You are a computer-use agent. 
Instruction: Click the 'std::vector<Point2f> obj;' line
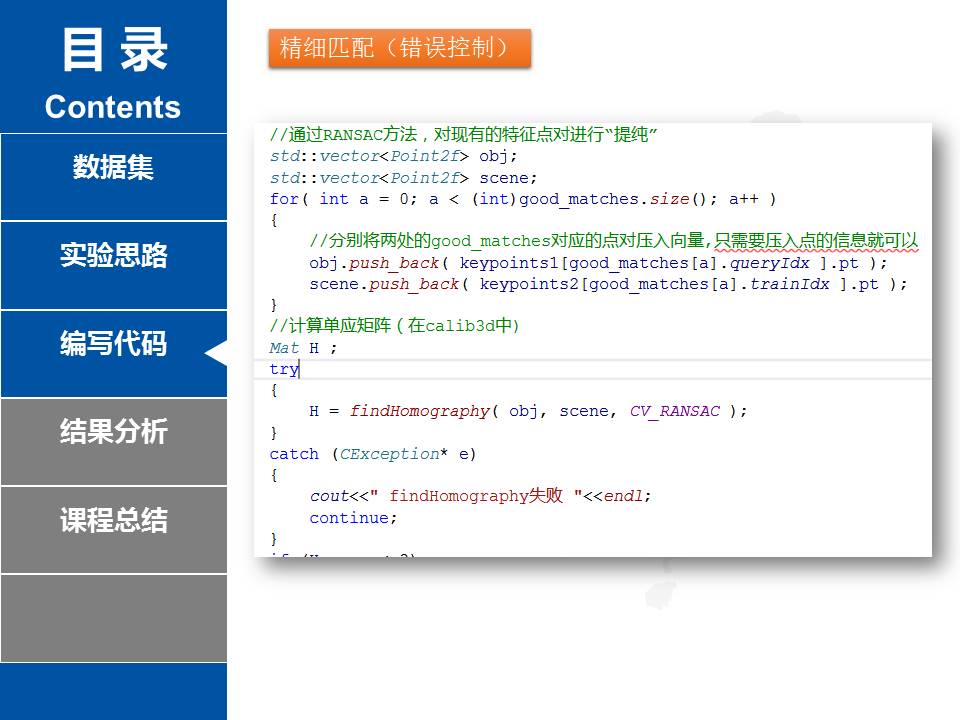point(394,156)
